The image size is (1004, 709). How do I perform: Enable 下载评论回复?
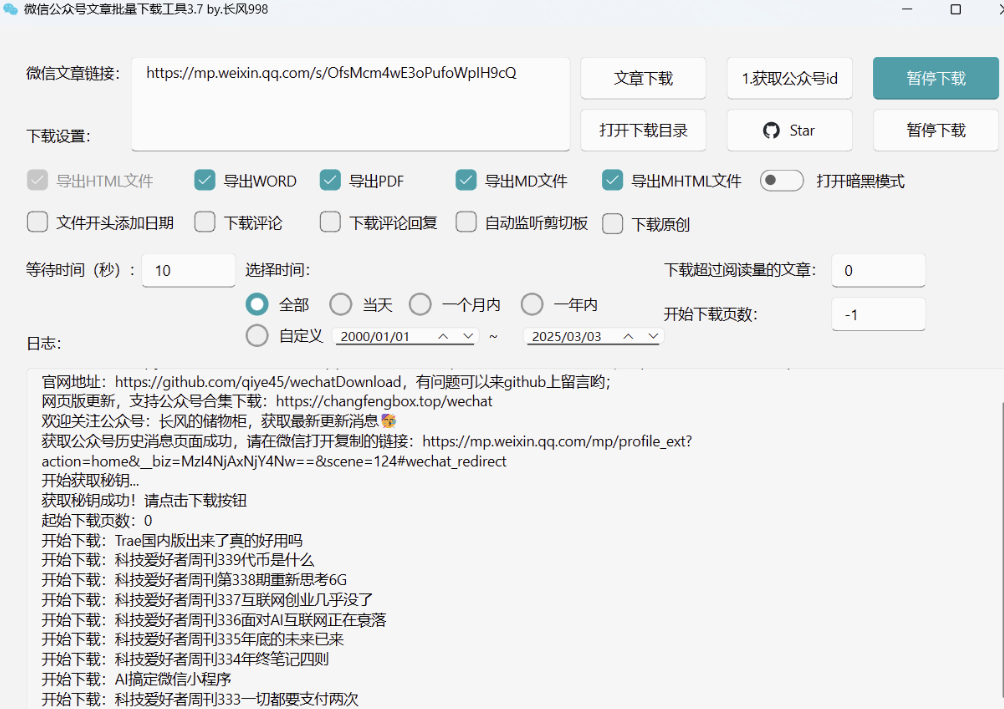pos(330,222)
